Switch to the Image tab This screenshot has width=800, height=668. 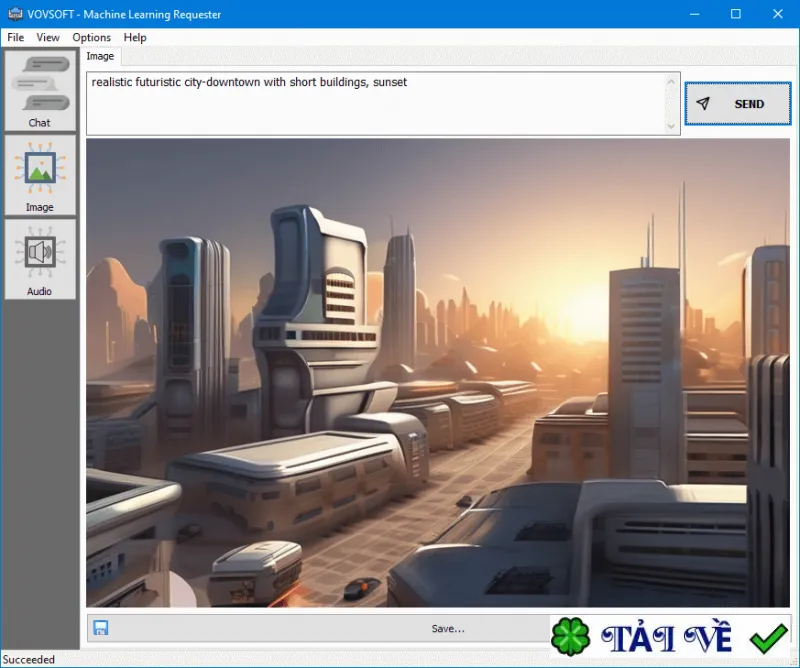tap(101, 56)
